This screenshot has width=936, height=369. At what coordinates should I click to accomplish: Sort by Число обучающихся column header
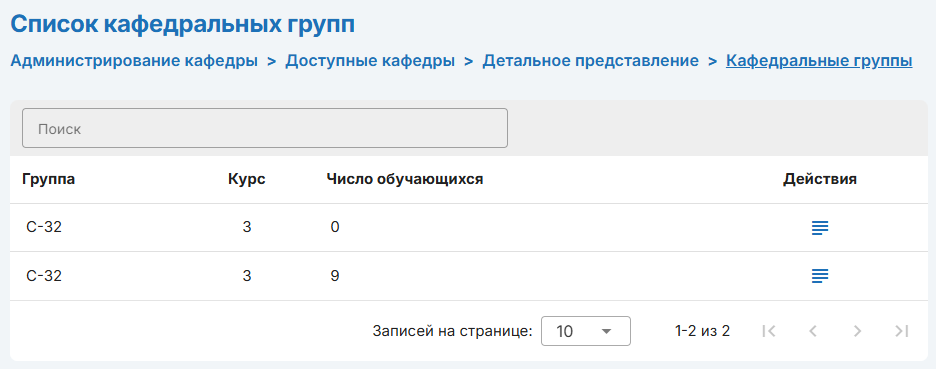click(x=405, y=180)
